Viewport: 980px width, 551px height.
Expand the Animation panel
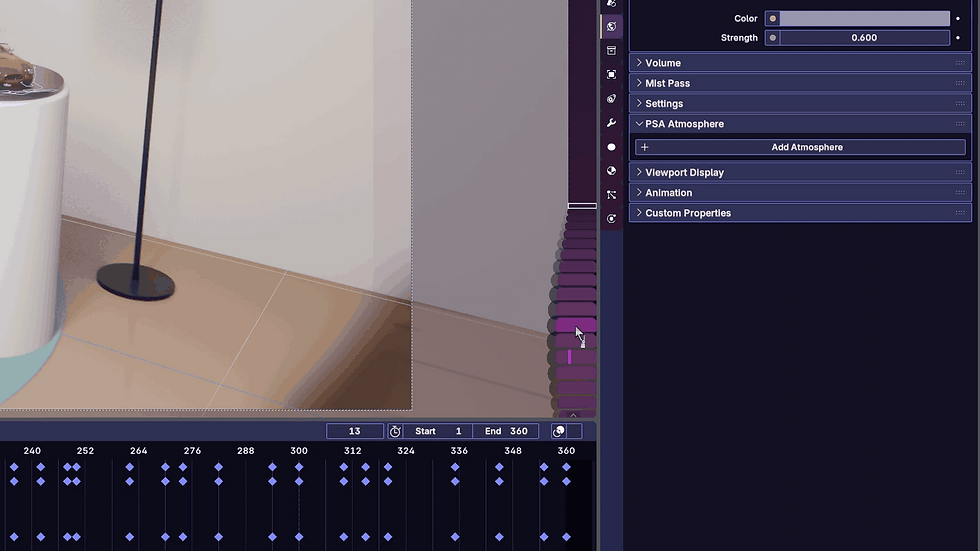coord(639,192)
